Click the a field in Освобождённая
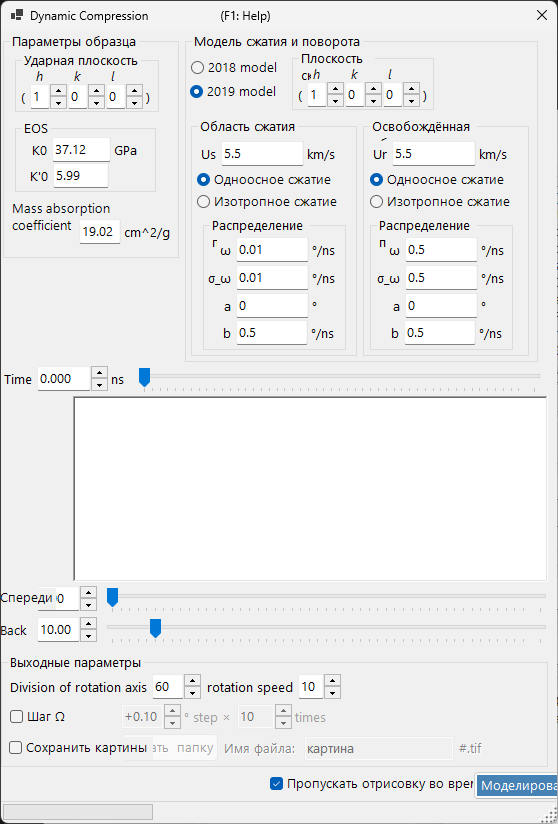 pyautogui.click(x=441, y=306)
